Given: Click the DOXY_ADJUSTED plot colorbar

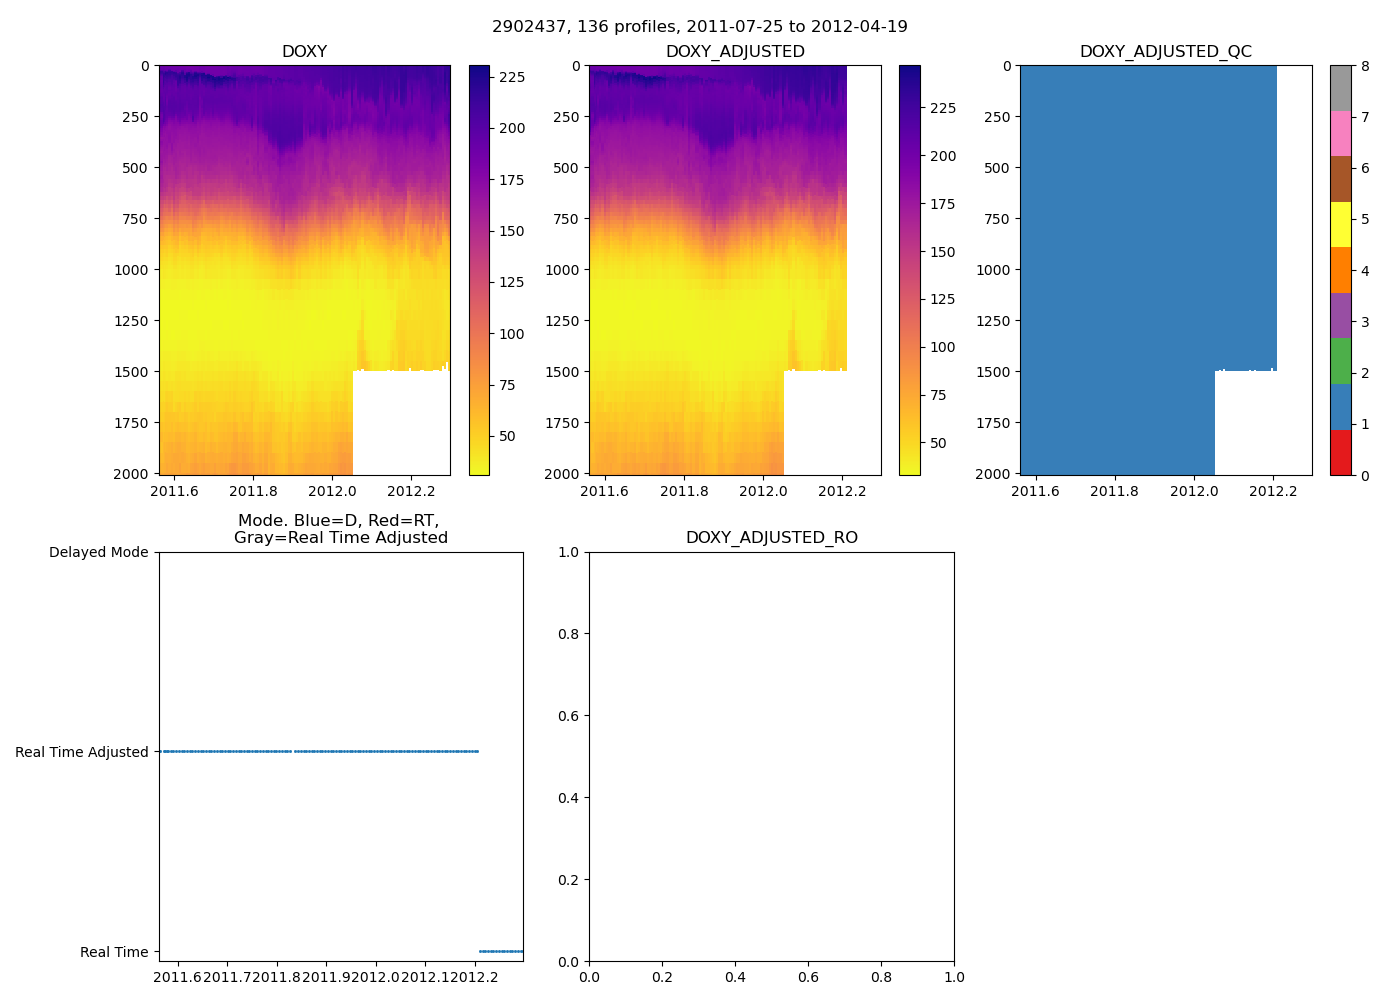Looking at the screenshot, I should click(909, 270).
